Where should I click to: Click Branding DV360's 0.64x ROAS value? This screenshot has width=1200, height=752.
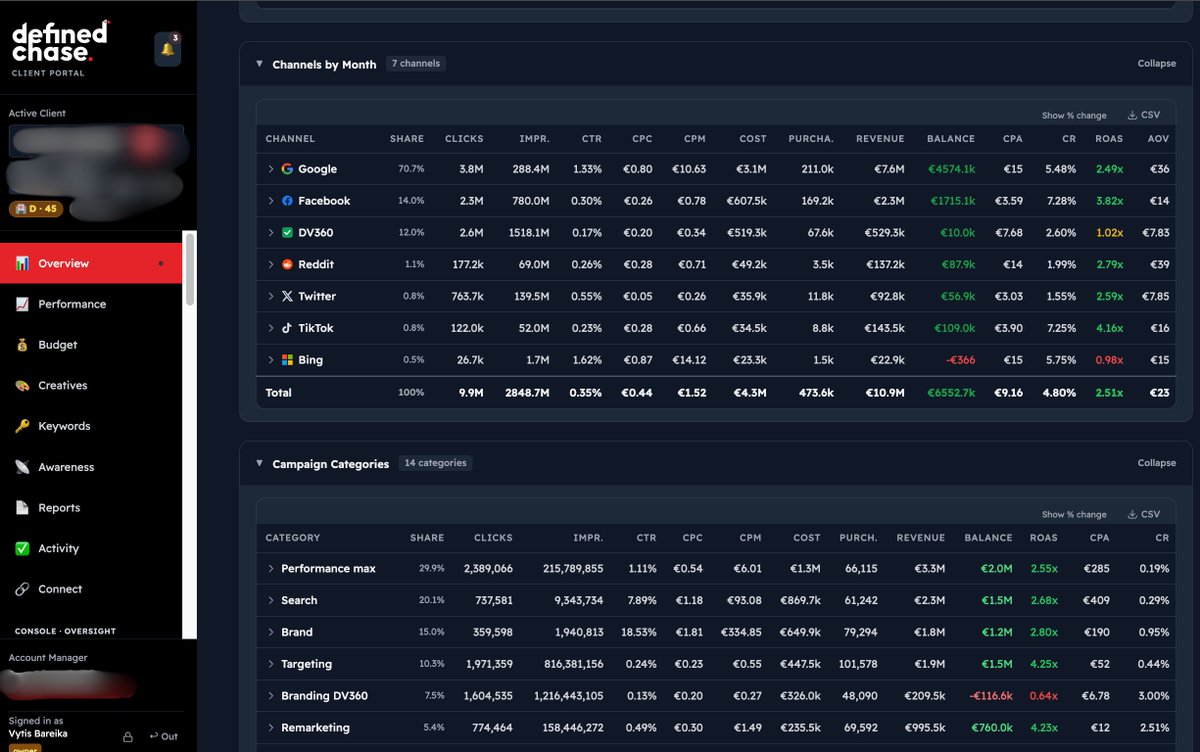tap(1042, 696)
